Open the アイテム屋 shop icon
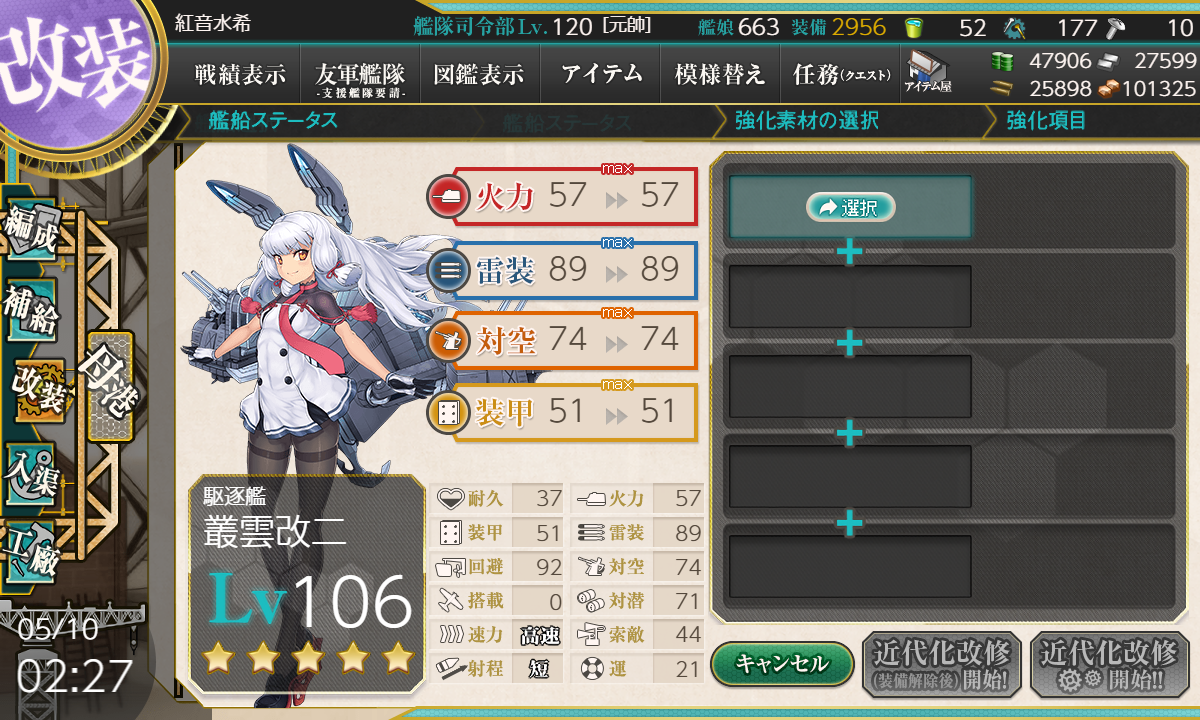The image size is (1200, 720). click(x=928, y=72)
